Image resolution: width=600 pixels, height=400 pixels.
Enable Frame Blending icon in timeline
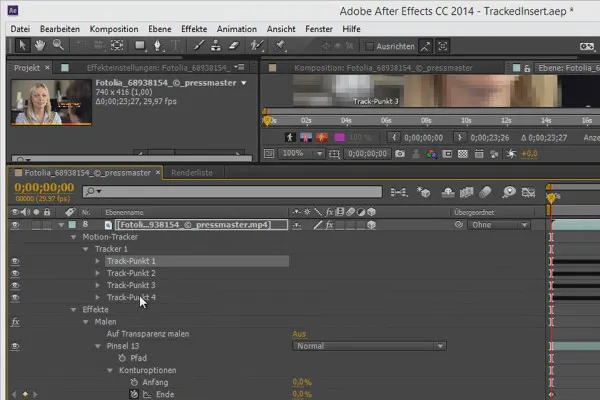pyautogui.click(x=466, y=192)
